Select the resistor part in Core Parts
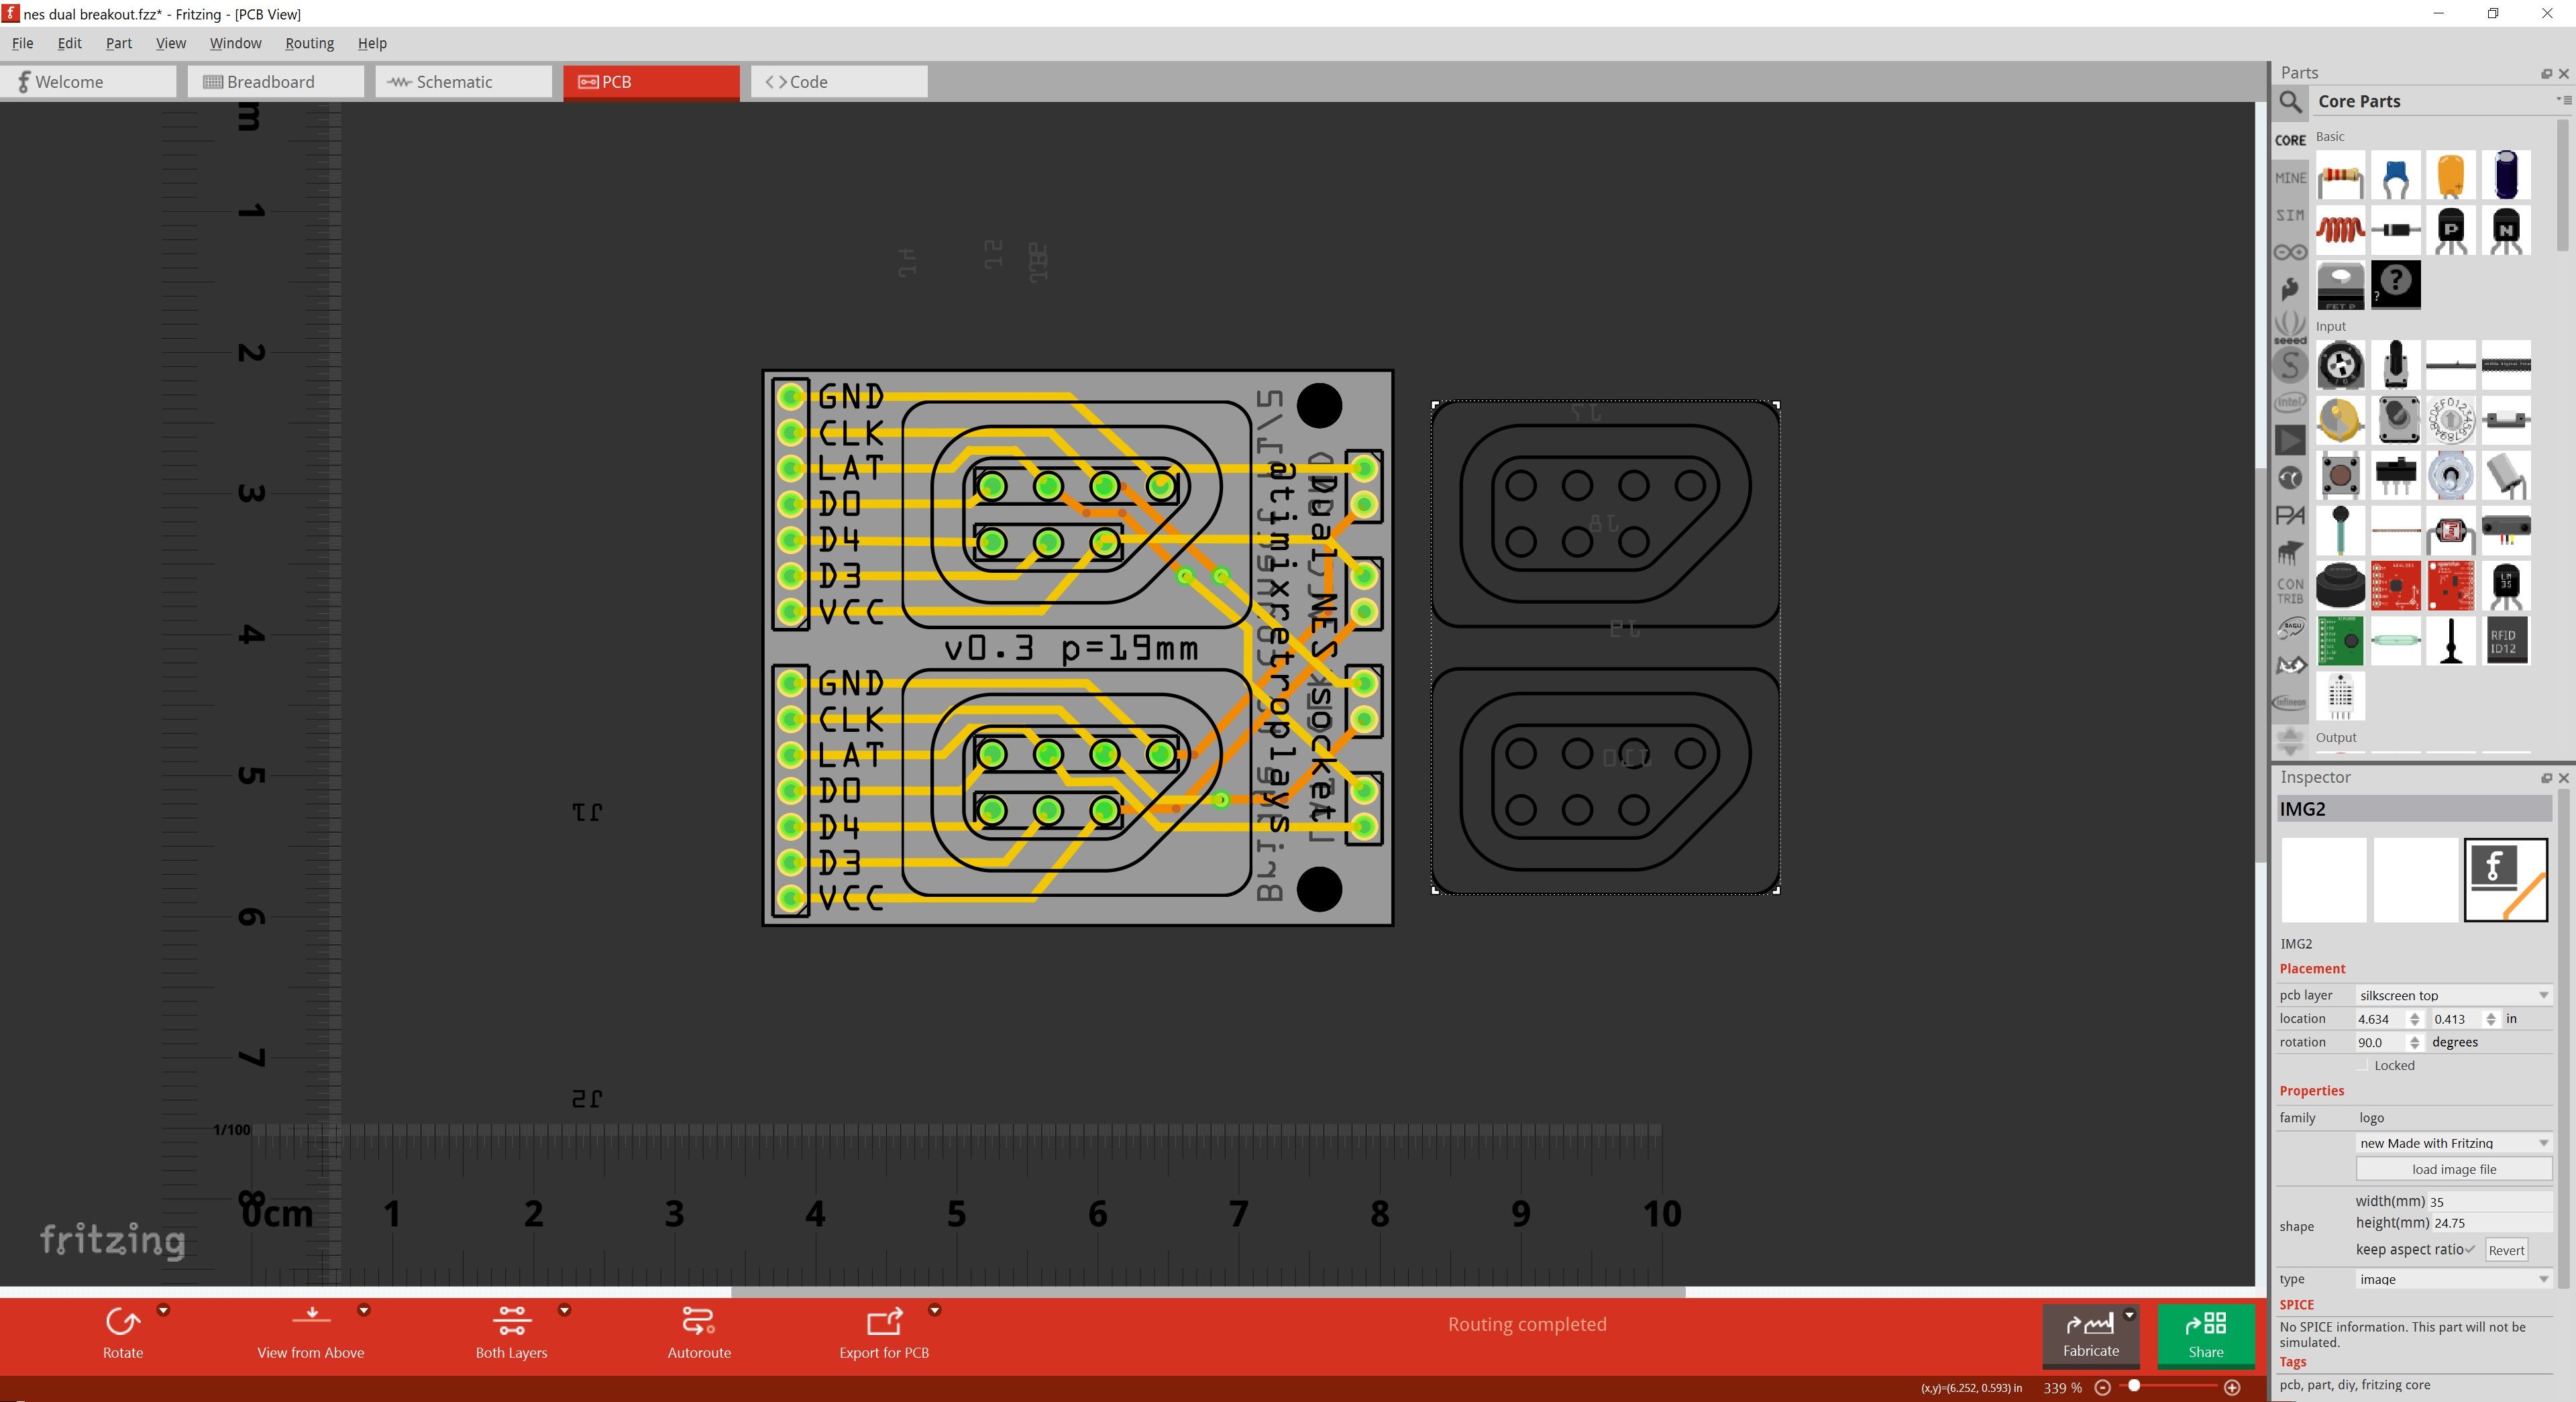The height and width of the screenshot is (1402, 2576). [x=2340, y=176]
